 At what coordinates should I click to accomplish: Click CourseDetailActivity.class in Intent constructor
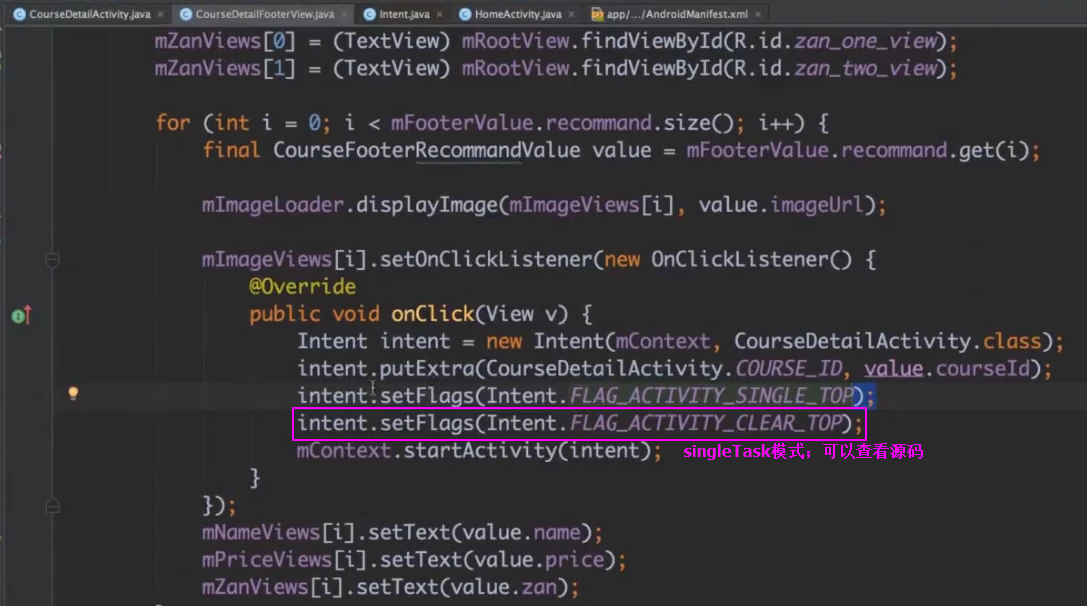[888, 341]
